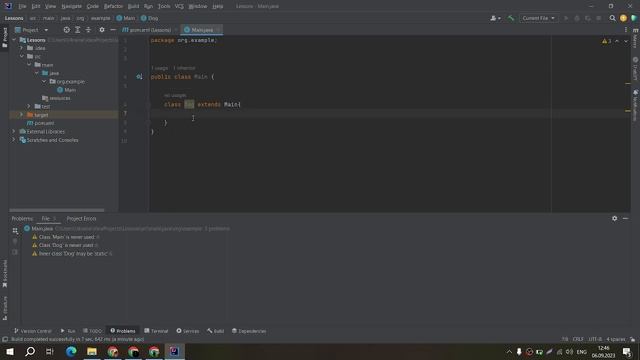
Task: Select File tab in Problems panel
Action: point(49,218)
